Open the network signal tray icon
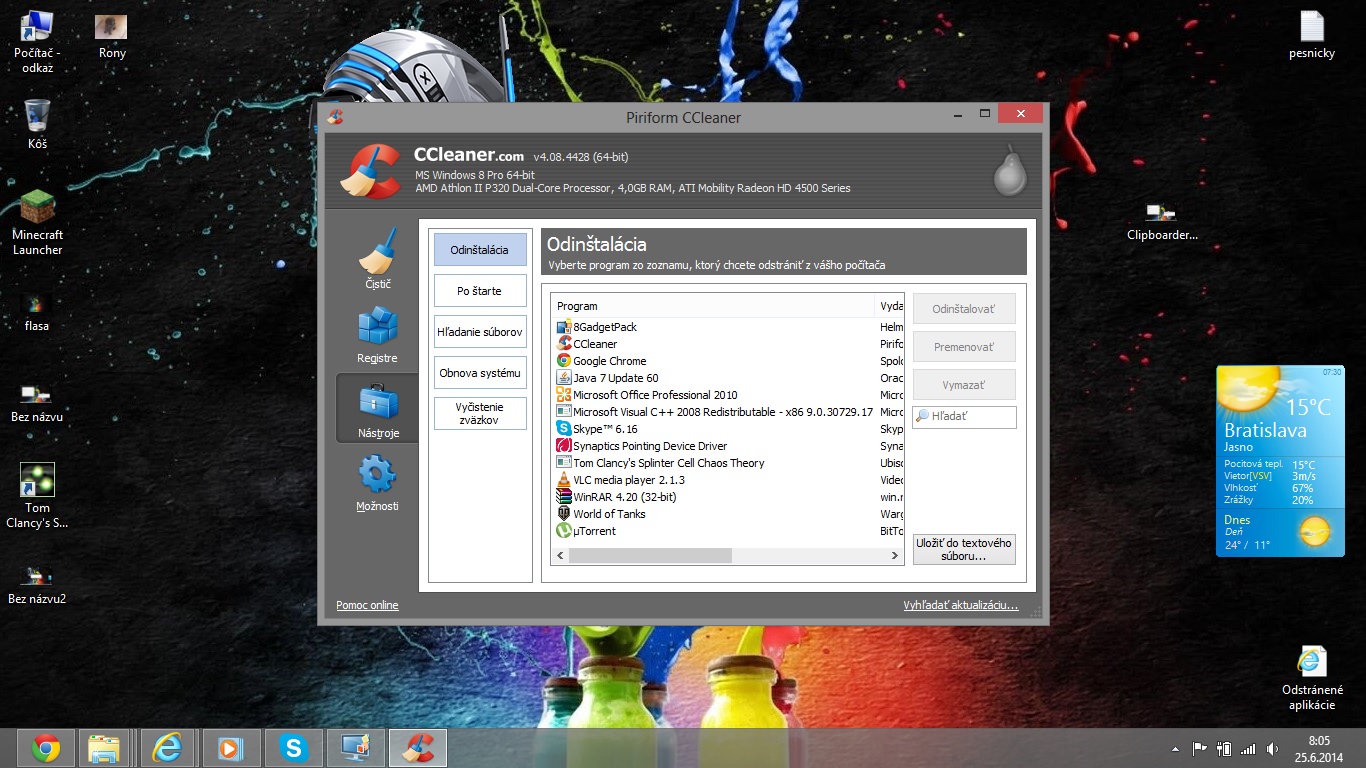 click(x=1247, y=748)
